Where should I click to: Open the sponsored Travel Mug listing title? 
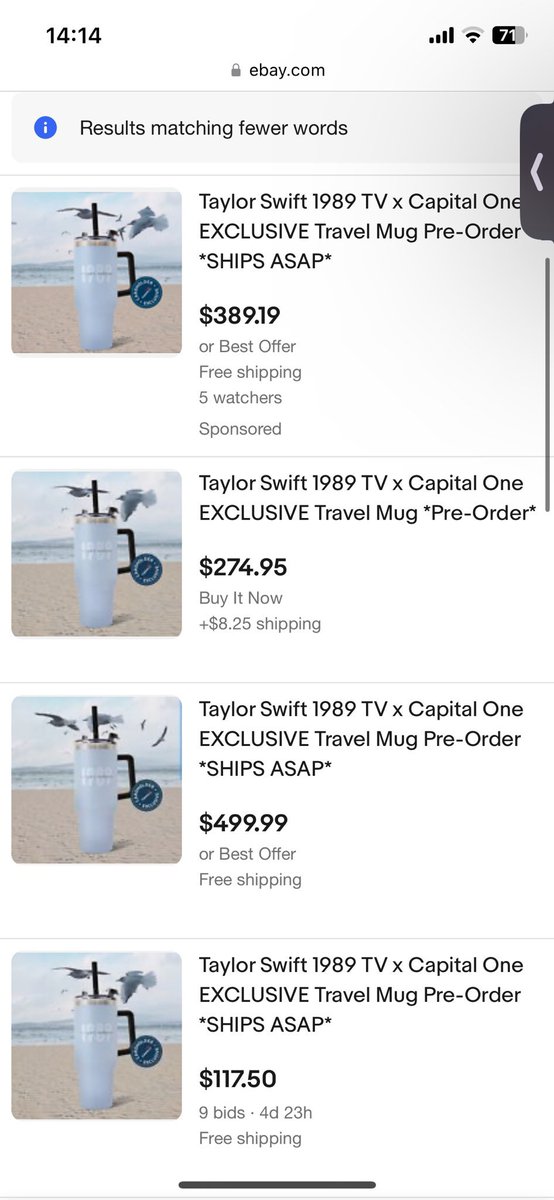tap(361, 232)
